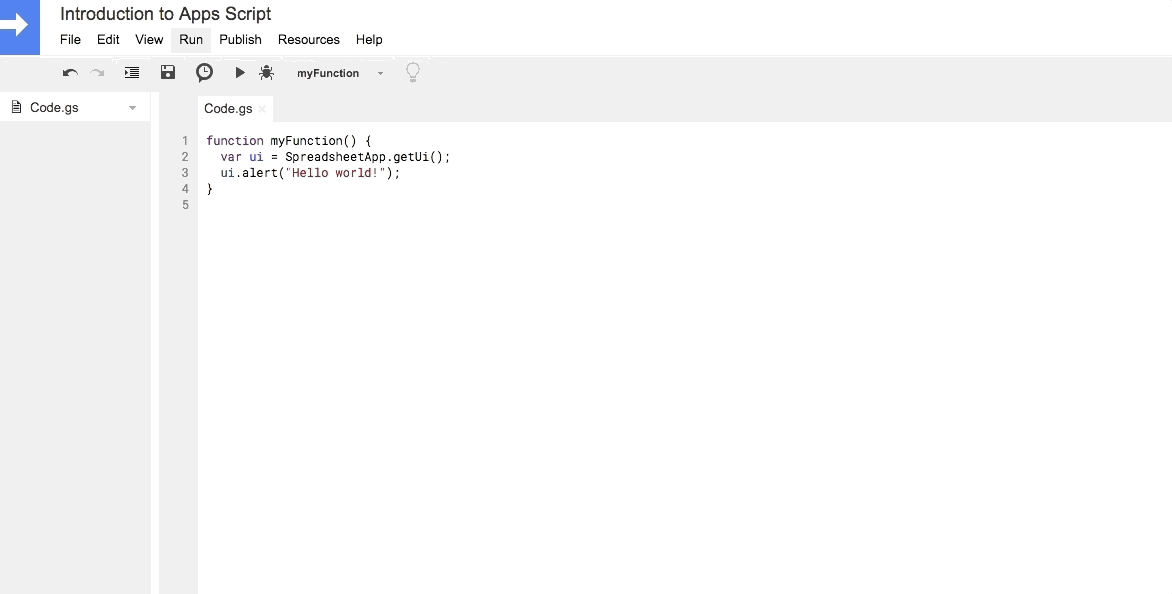The image size is (1172, 594).
Task: Open the Publish menu
Action: pos(240,40)
